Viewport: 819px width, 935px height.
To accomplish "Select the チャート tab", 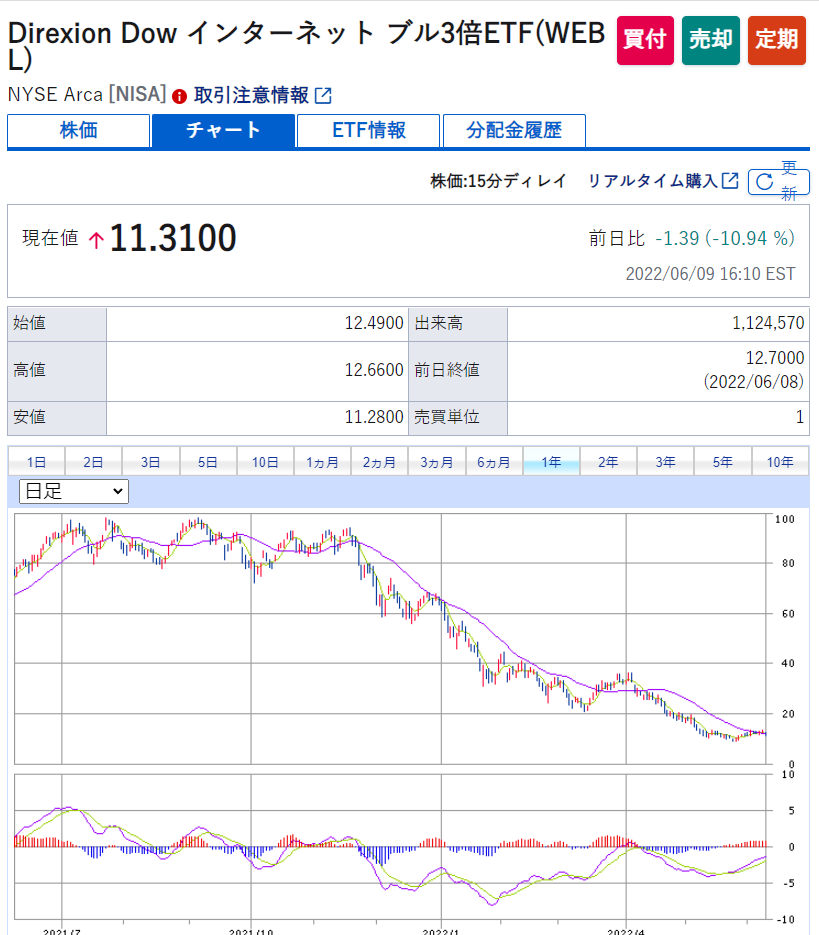I will pyautogui.click(x=223, y=130).
